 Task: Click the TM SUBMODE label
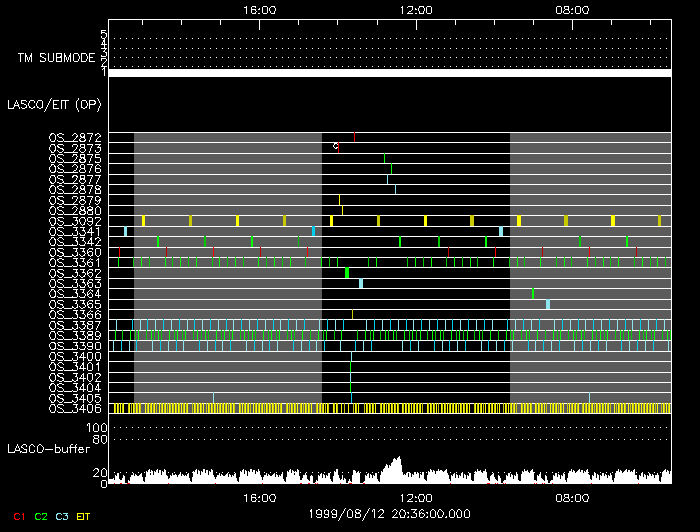(55, 58)
